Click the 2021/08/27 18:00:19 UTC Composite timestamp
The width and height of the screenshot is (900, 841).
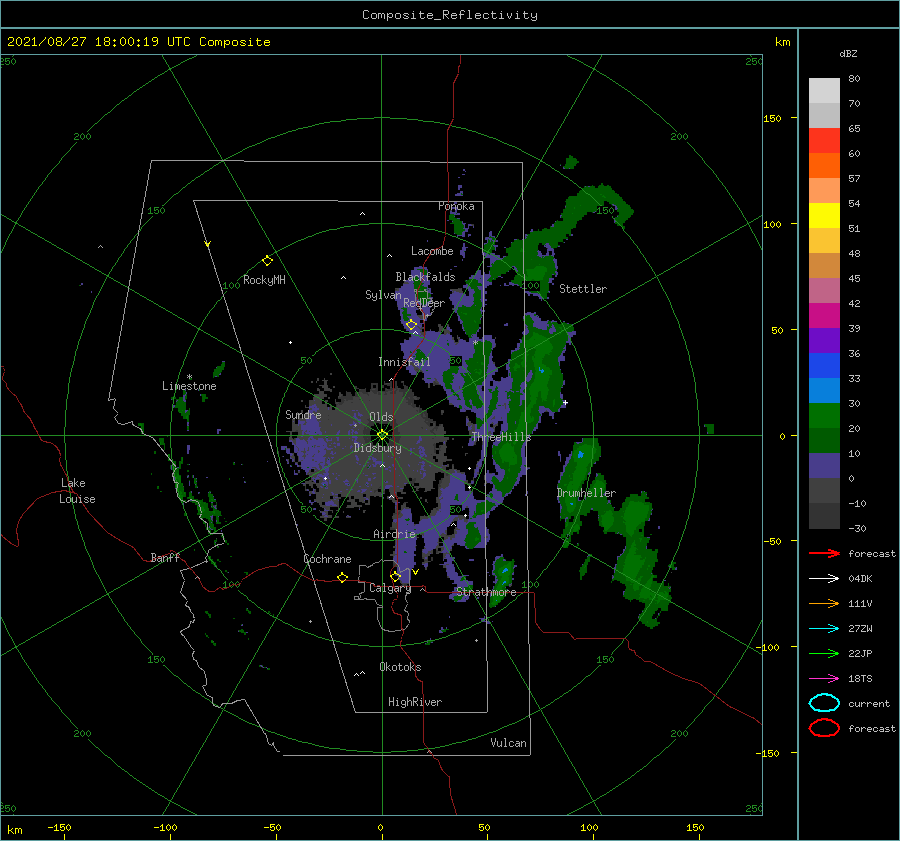(x=138, y=42)
